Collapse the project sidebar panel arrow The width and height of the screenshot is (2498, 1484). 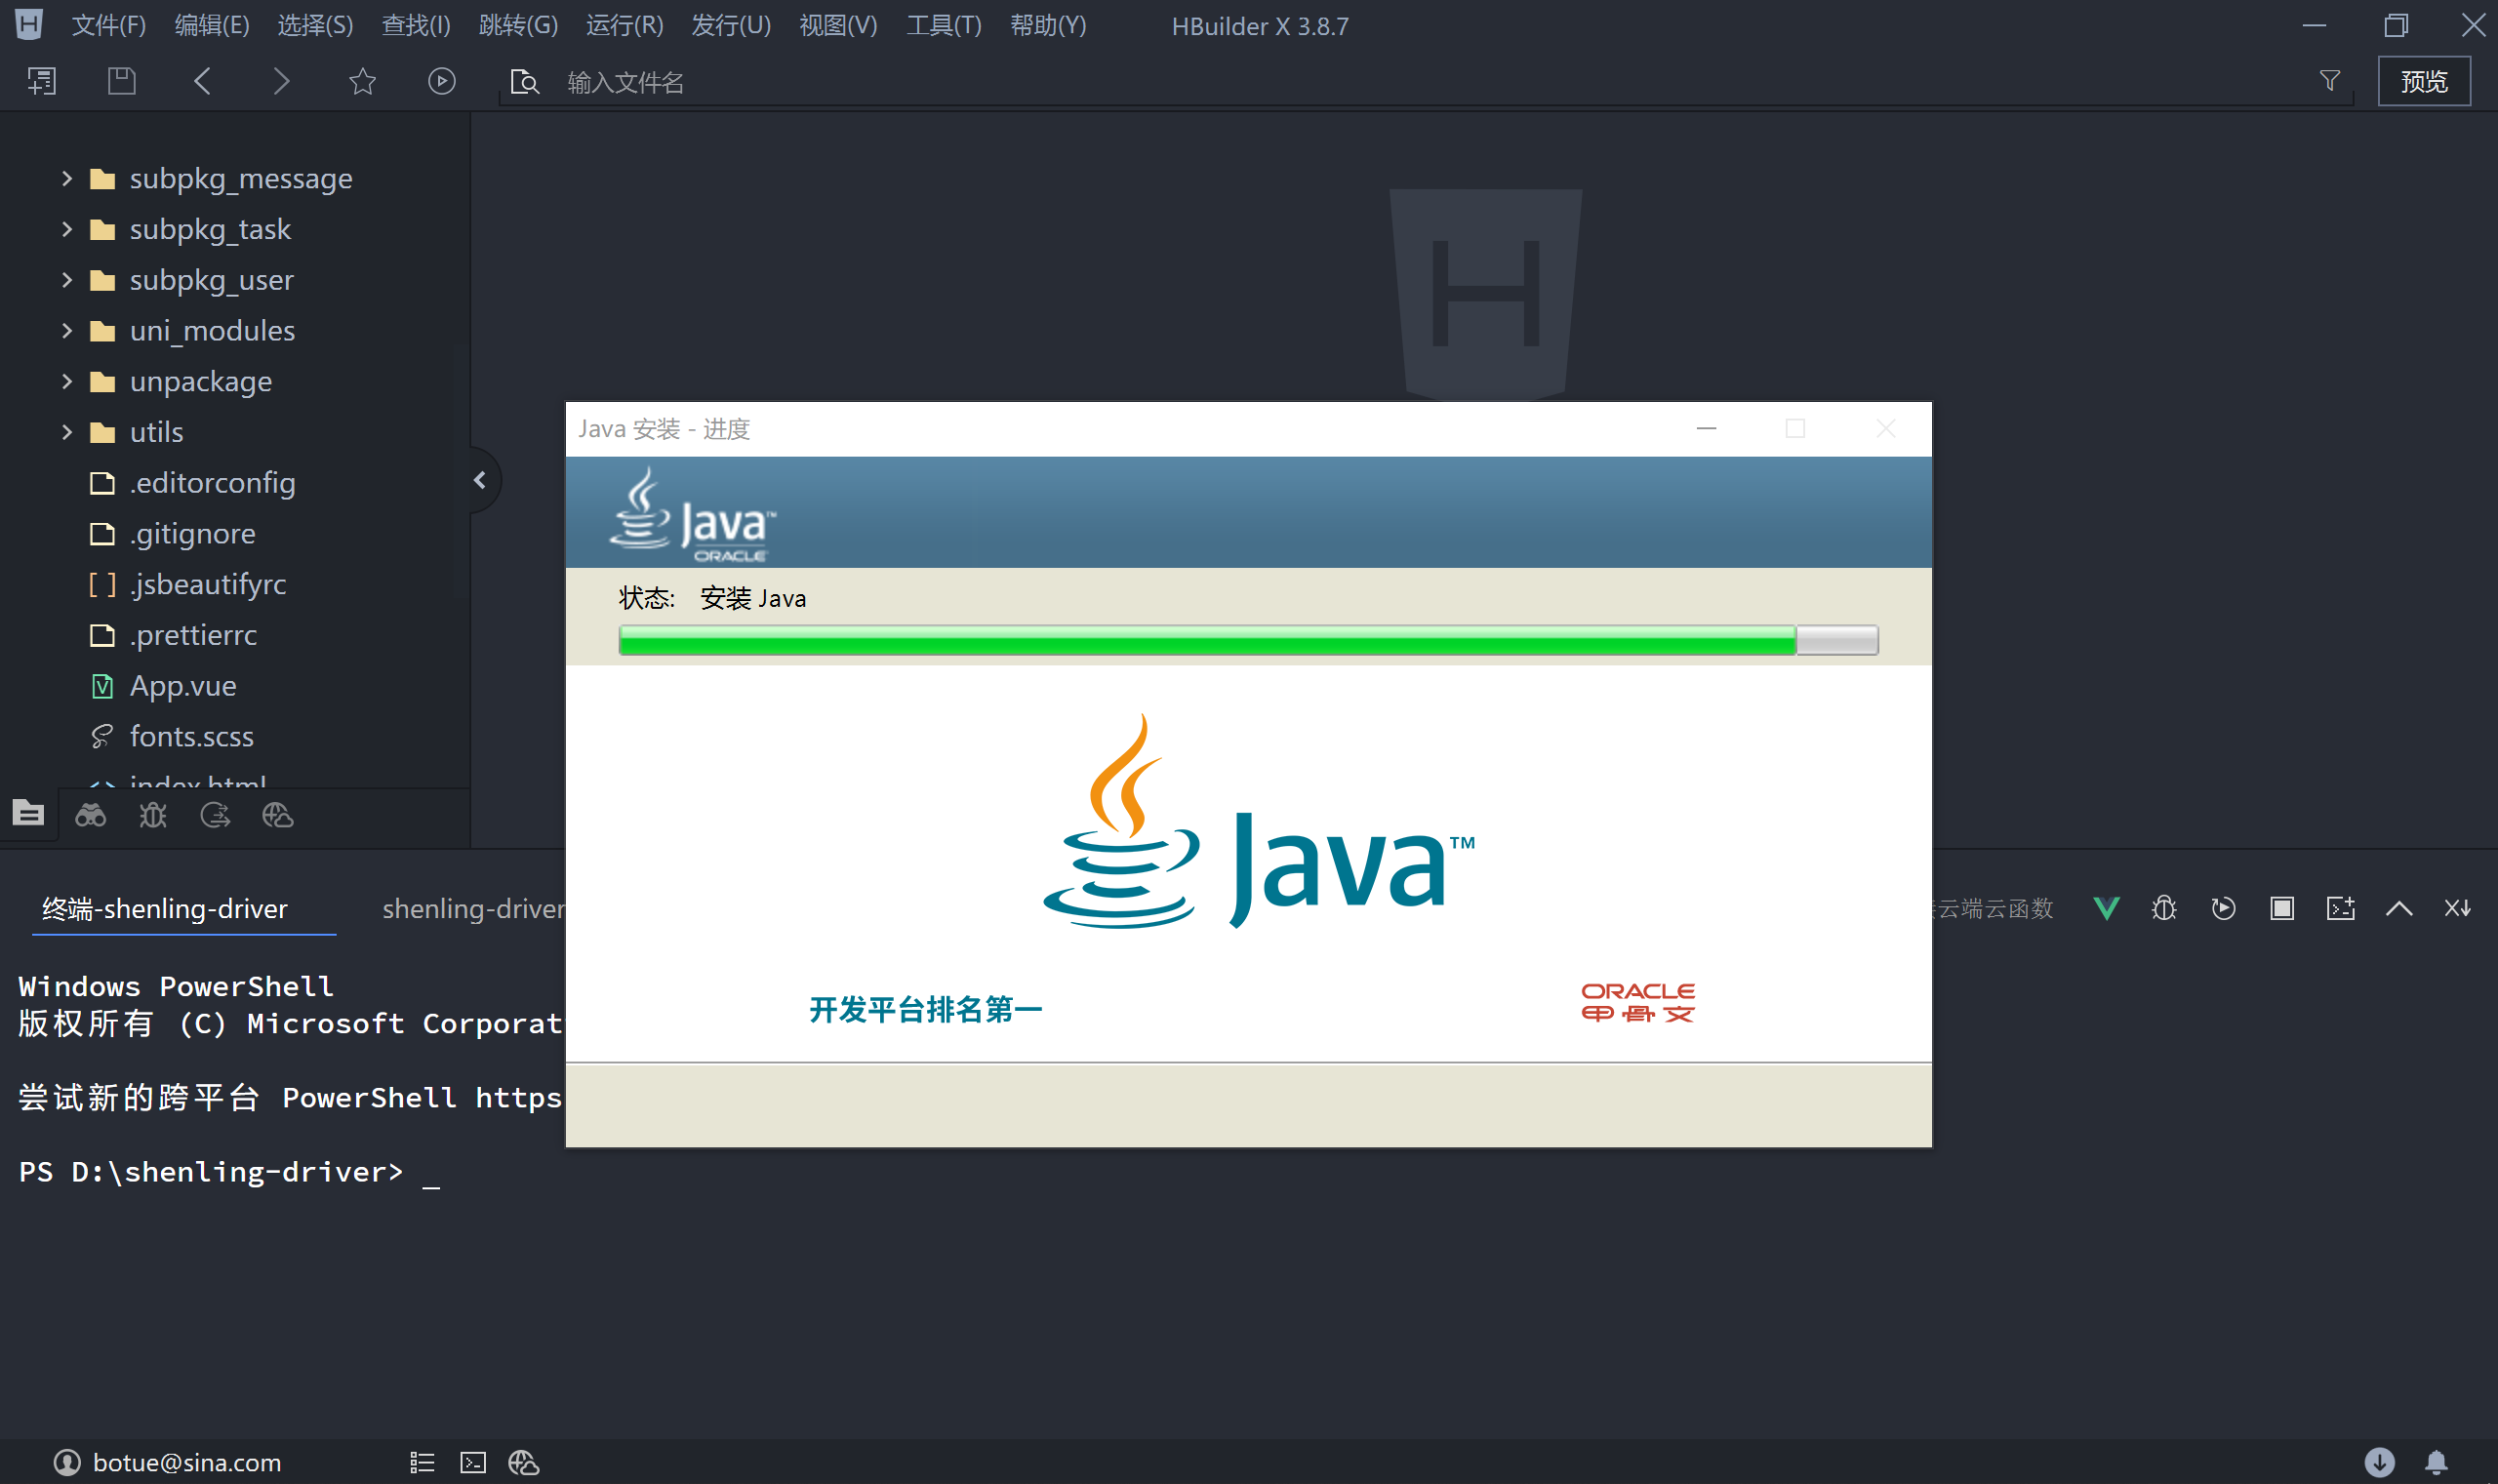click(481, 481)
